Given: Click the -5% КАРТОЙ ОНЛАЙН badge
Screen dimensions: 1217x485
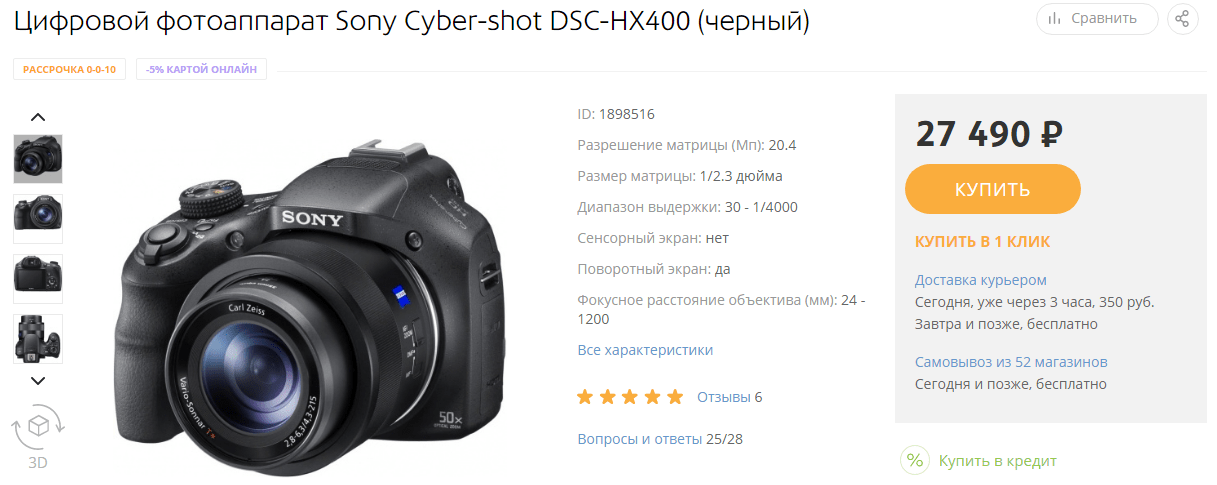Looking at the screenshot, I should click(x=201, y=70).
